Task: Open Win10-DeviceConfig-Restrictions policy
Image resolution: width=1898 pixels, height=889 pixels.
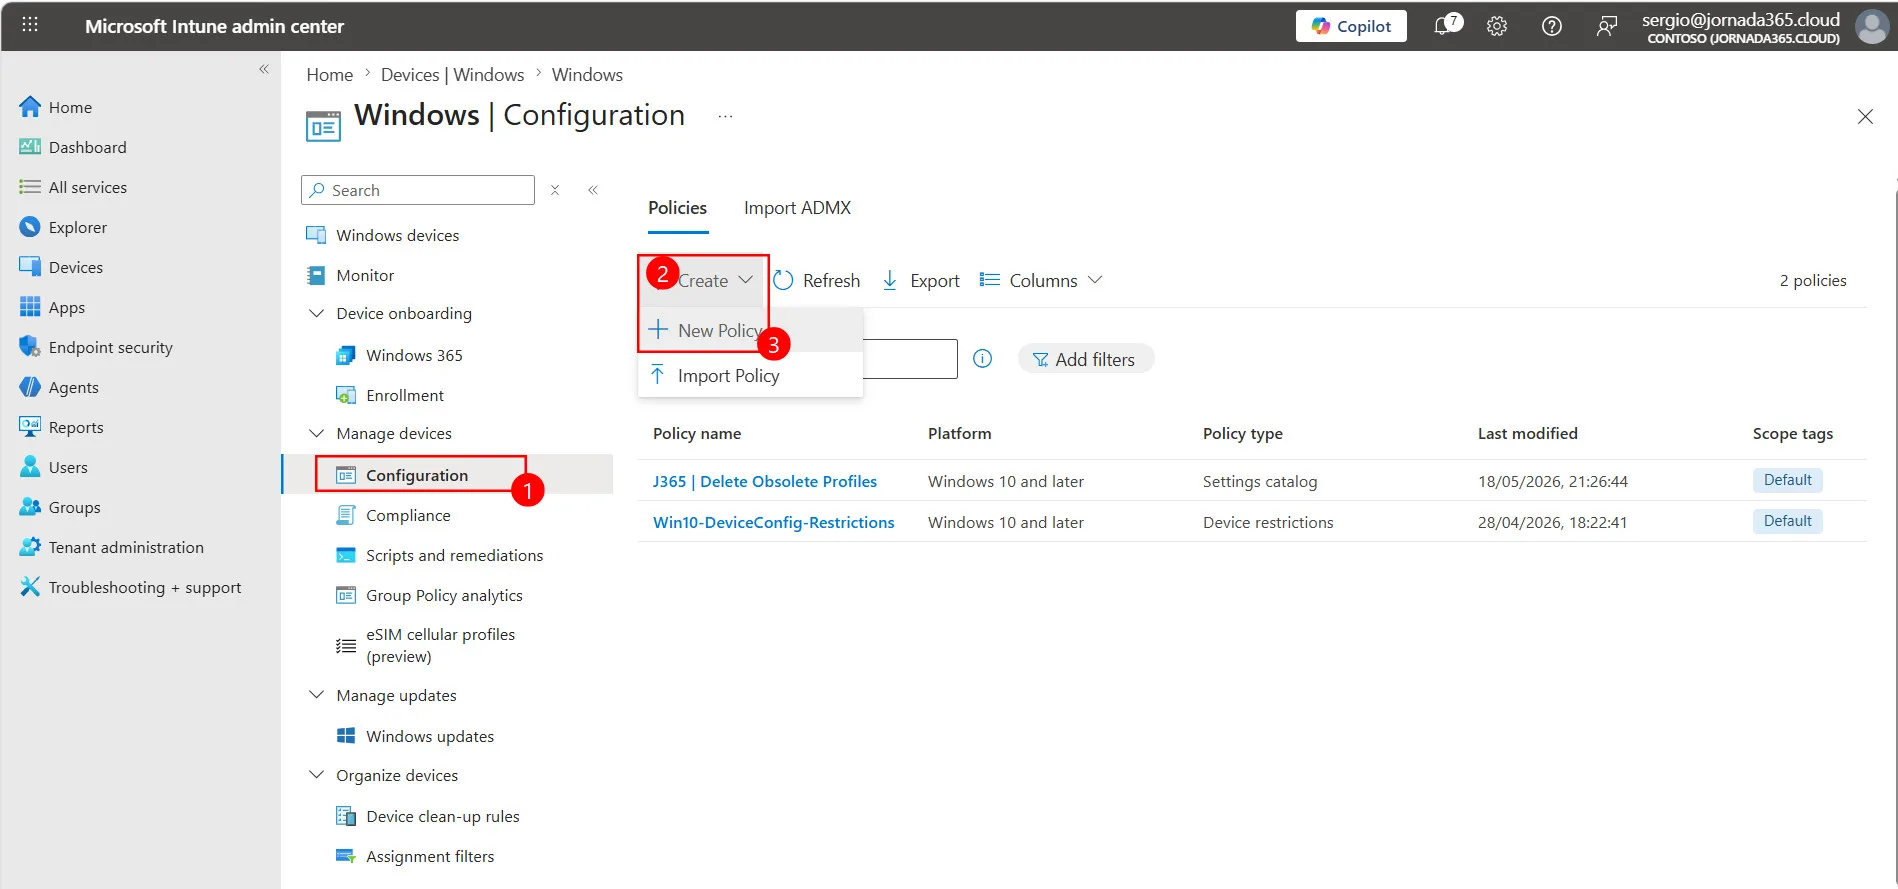Action: (x=773, y=522)
